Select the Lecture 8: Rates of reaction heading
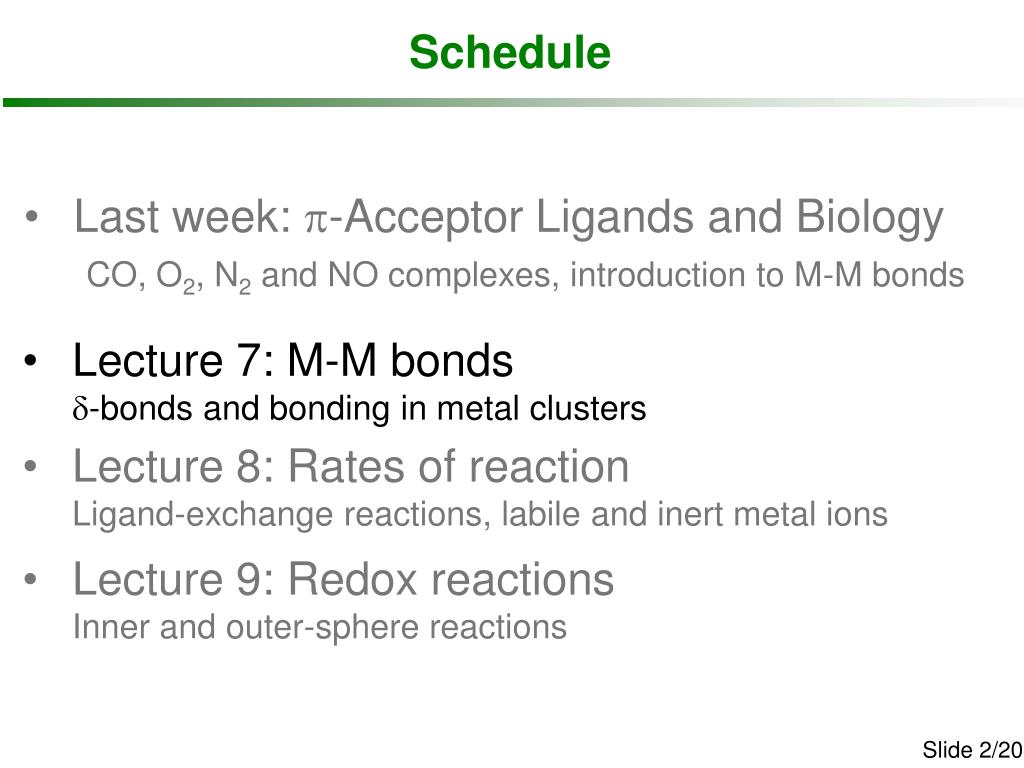 351,466
